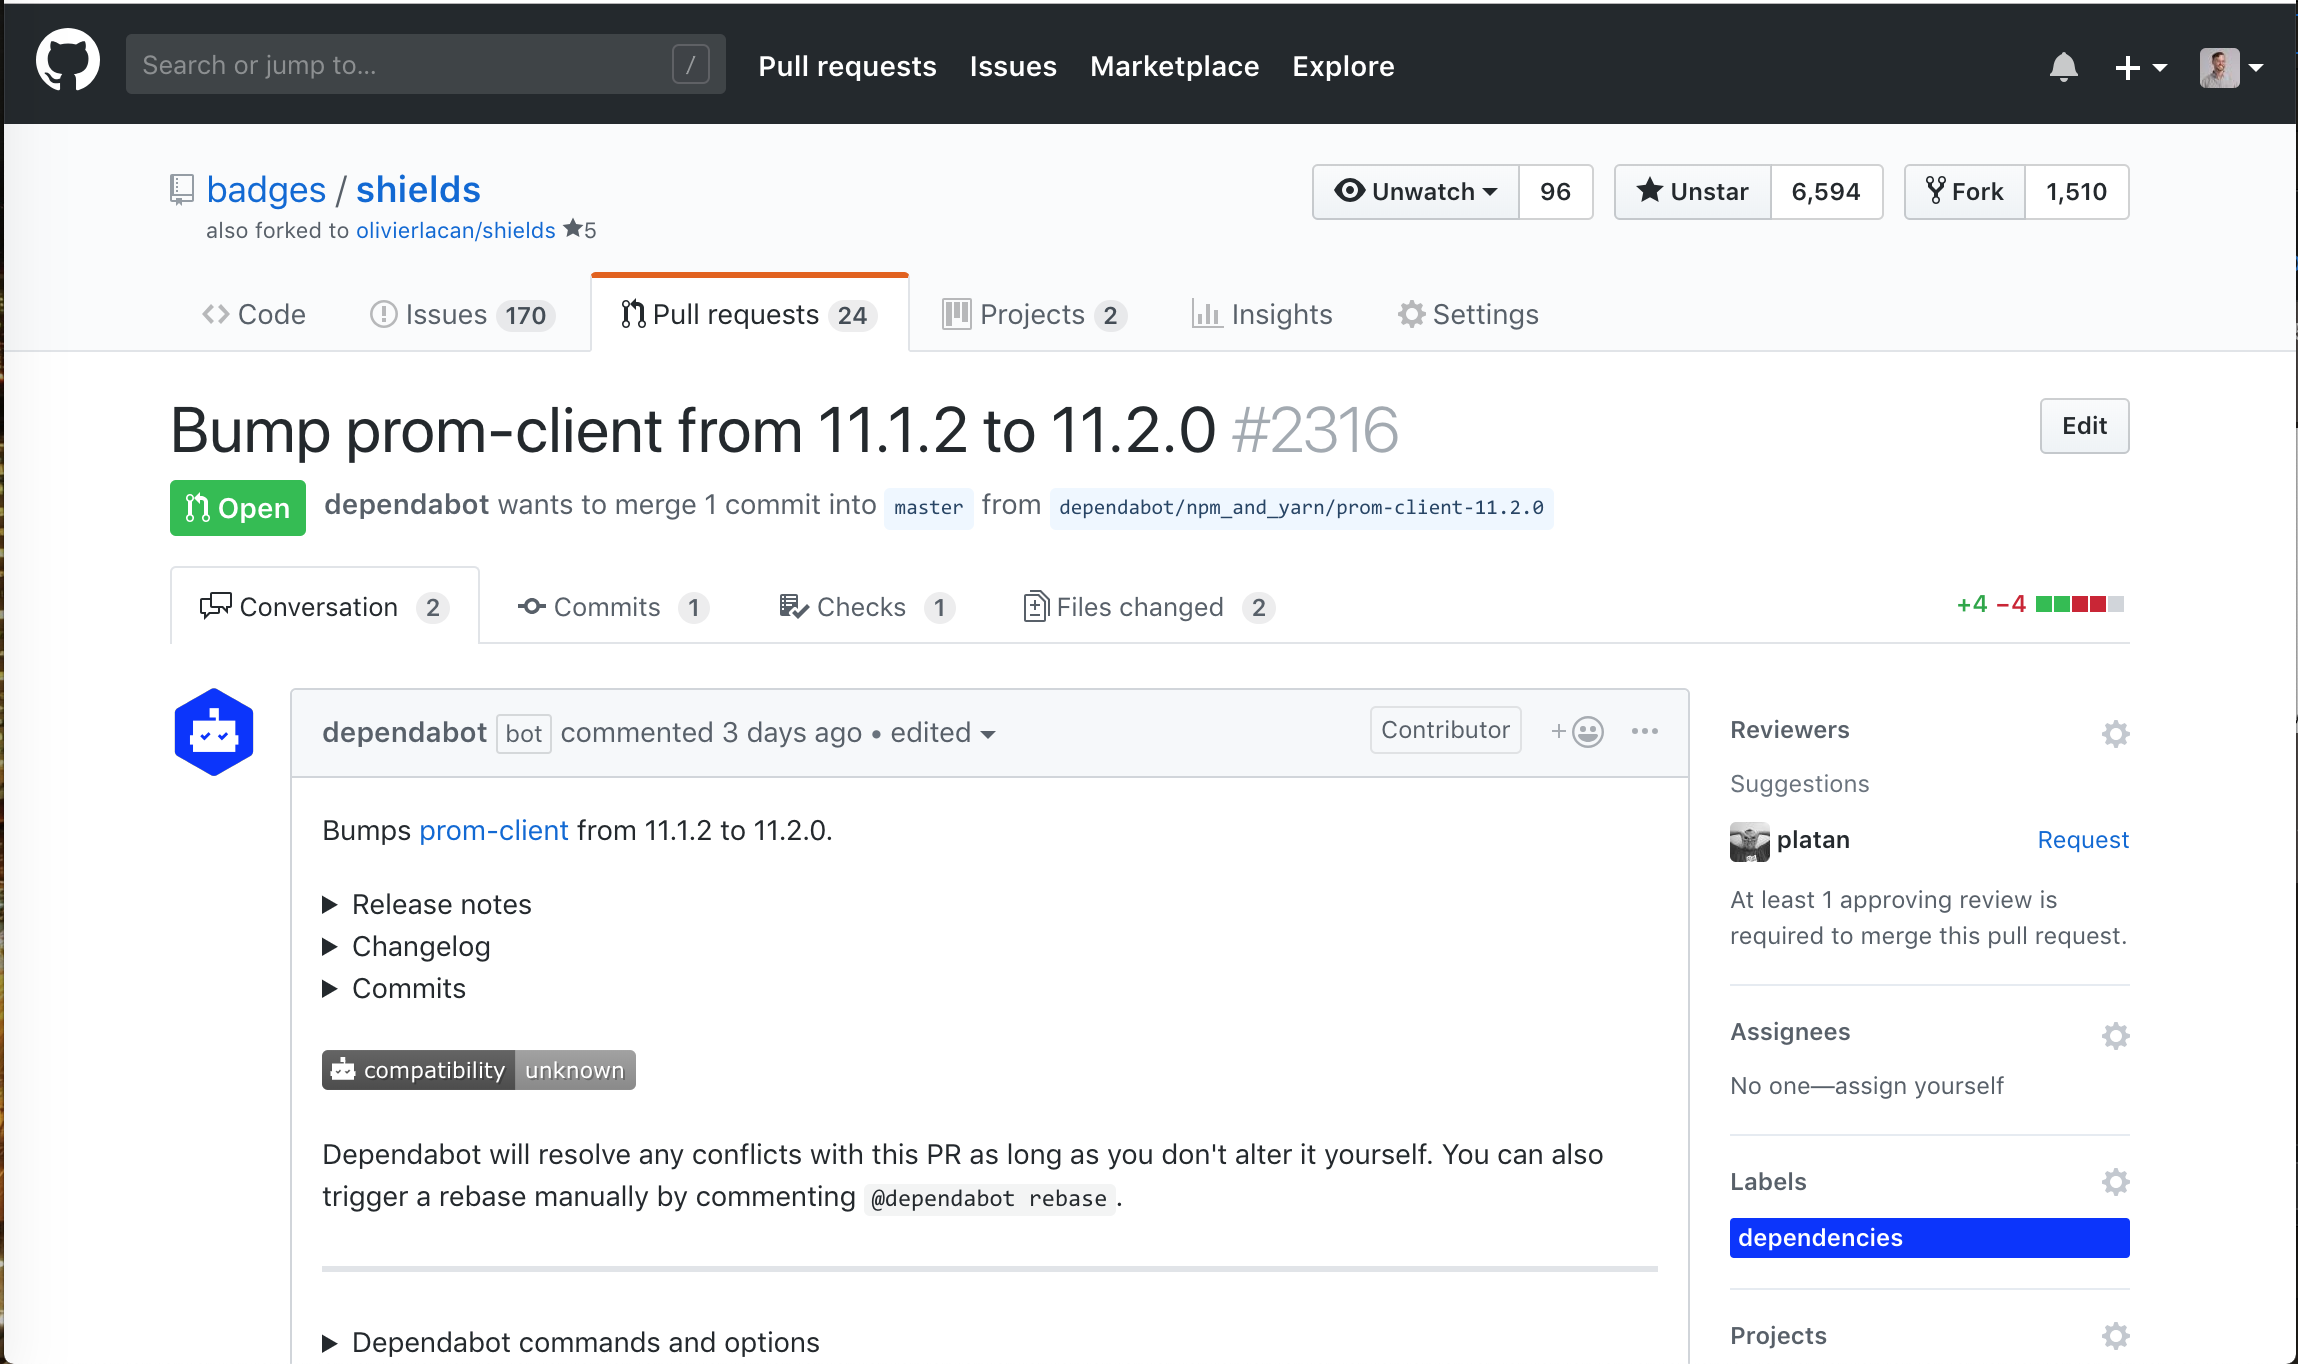
Task: Click the Reviewers settings gear
Action: [2115, 733]
